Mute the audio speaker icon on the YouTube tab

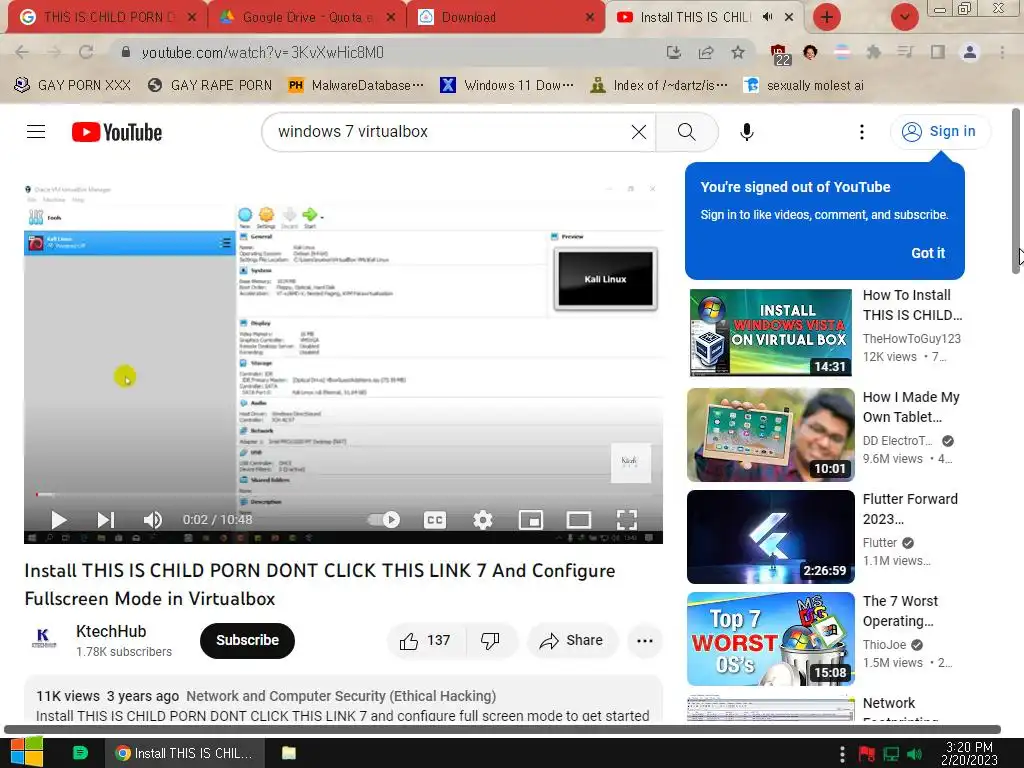(767, 17)
